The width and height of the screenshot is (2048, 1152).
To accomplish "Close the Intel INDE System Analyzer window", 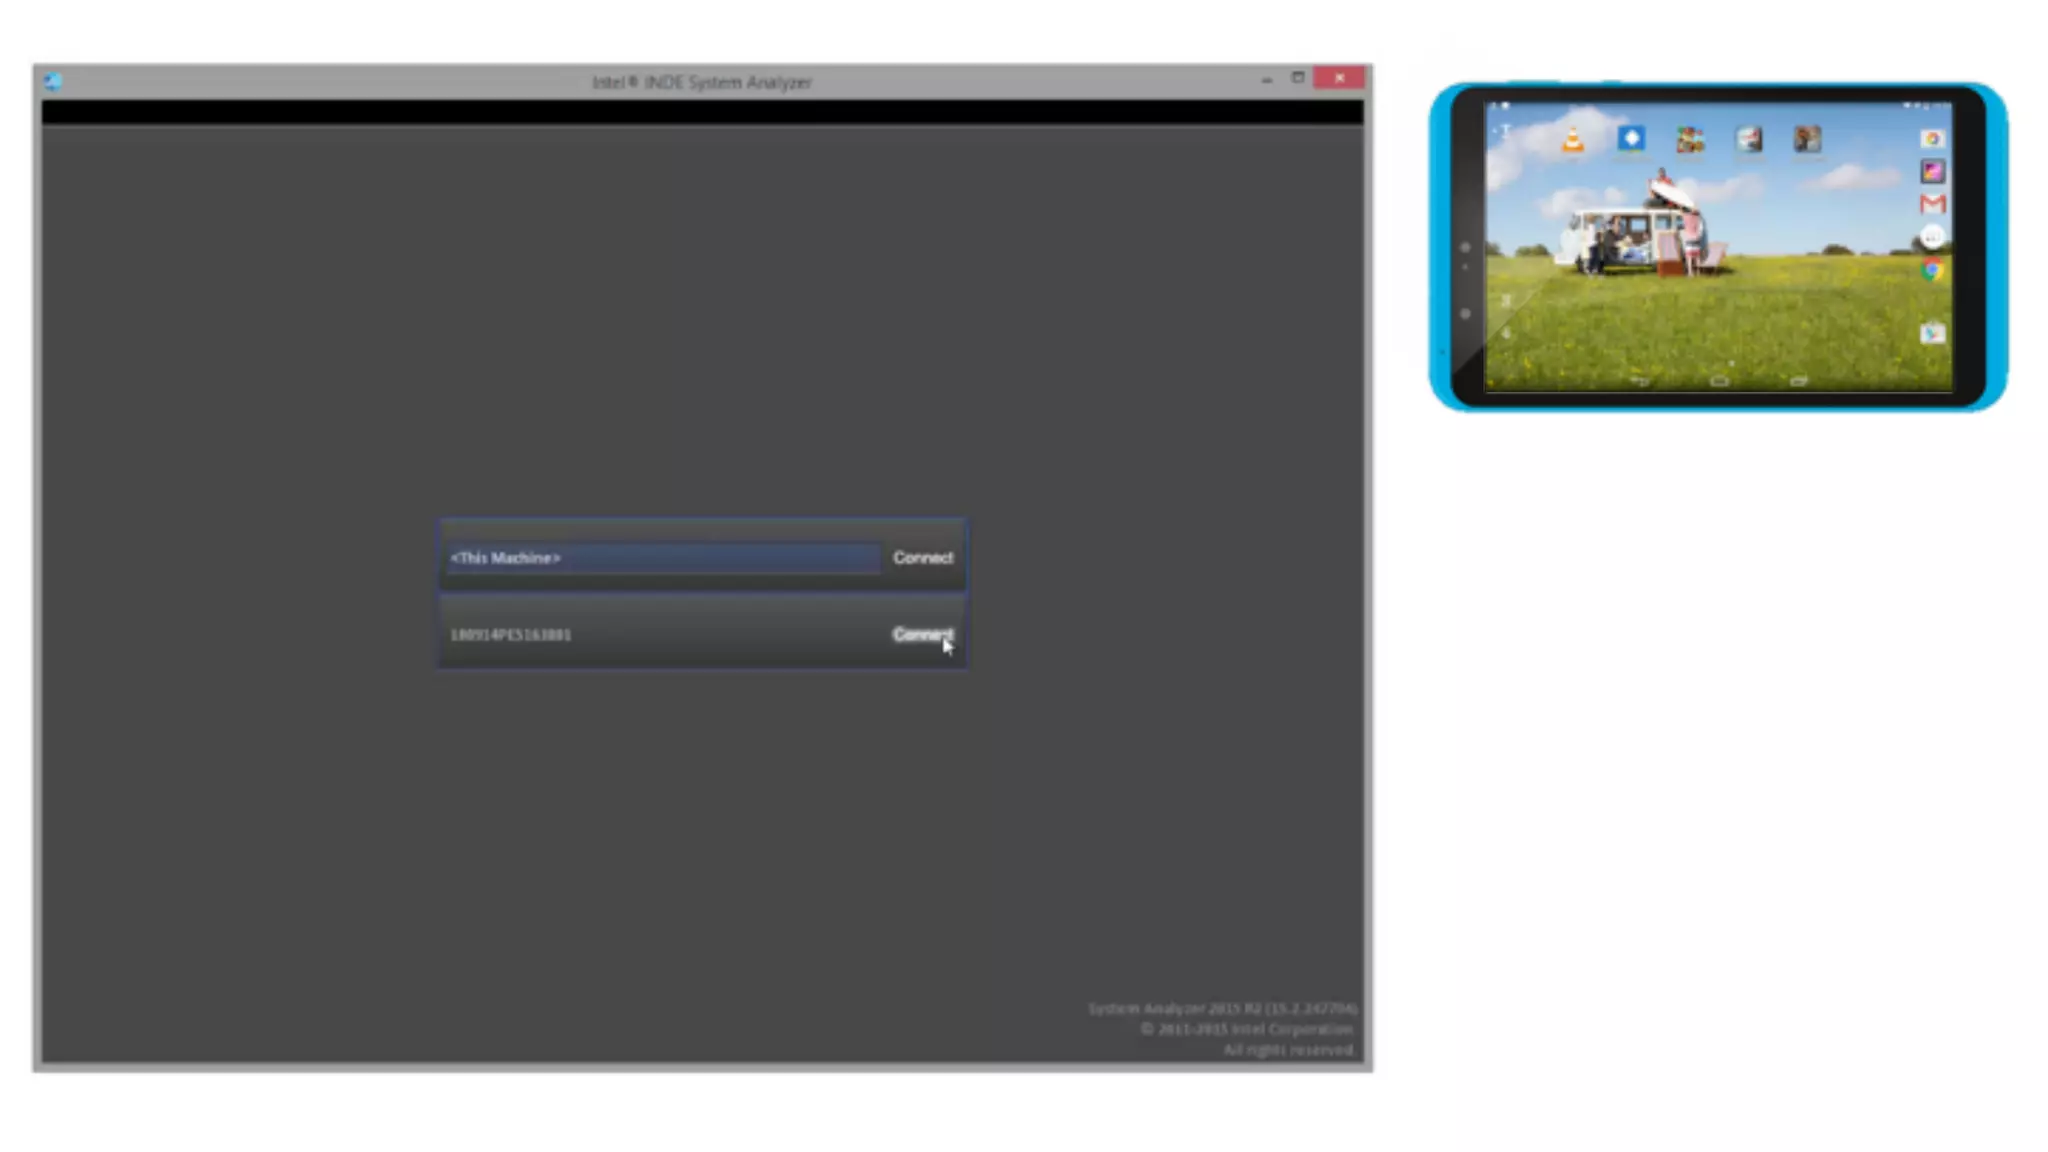I will click(1339, 78).
